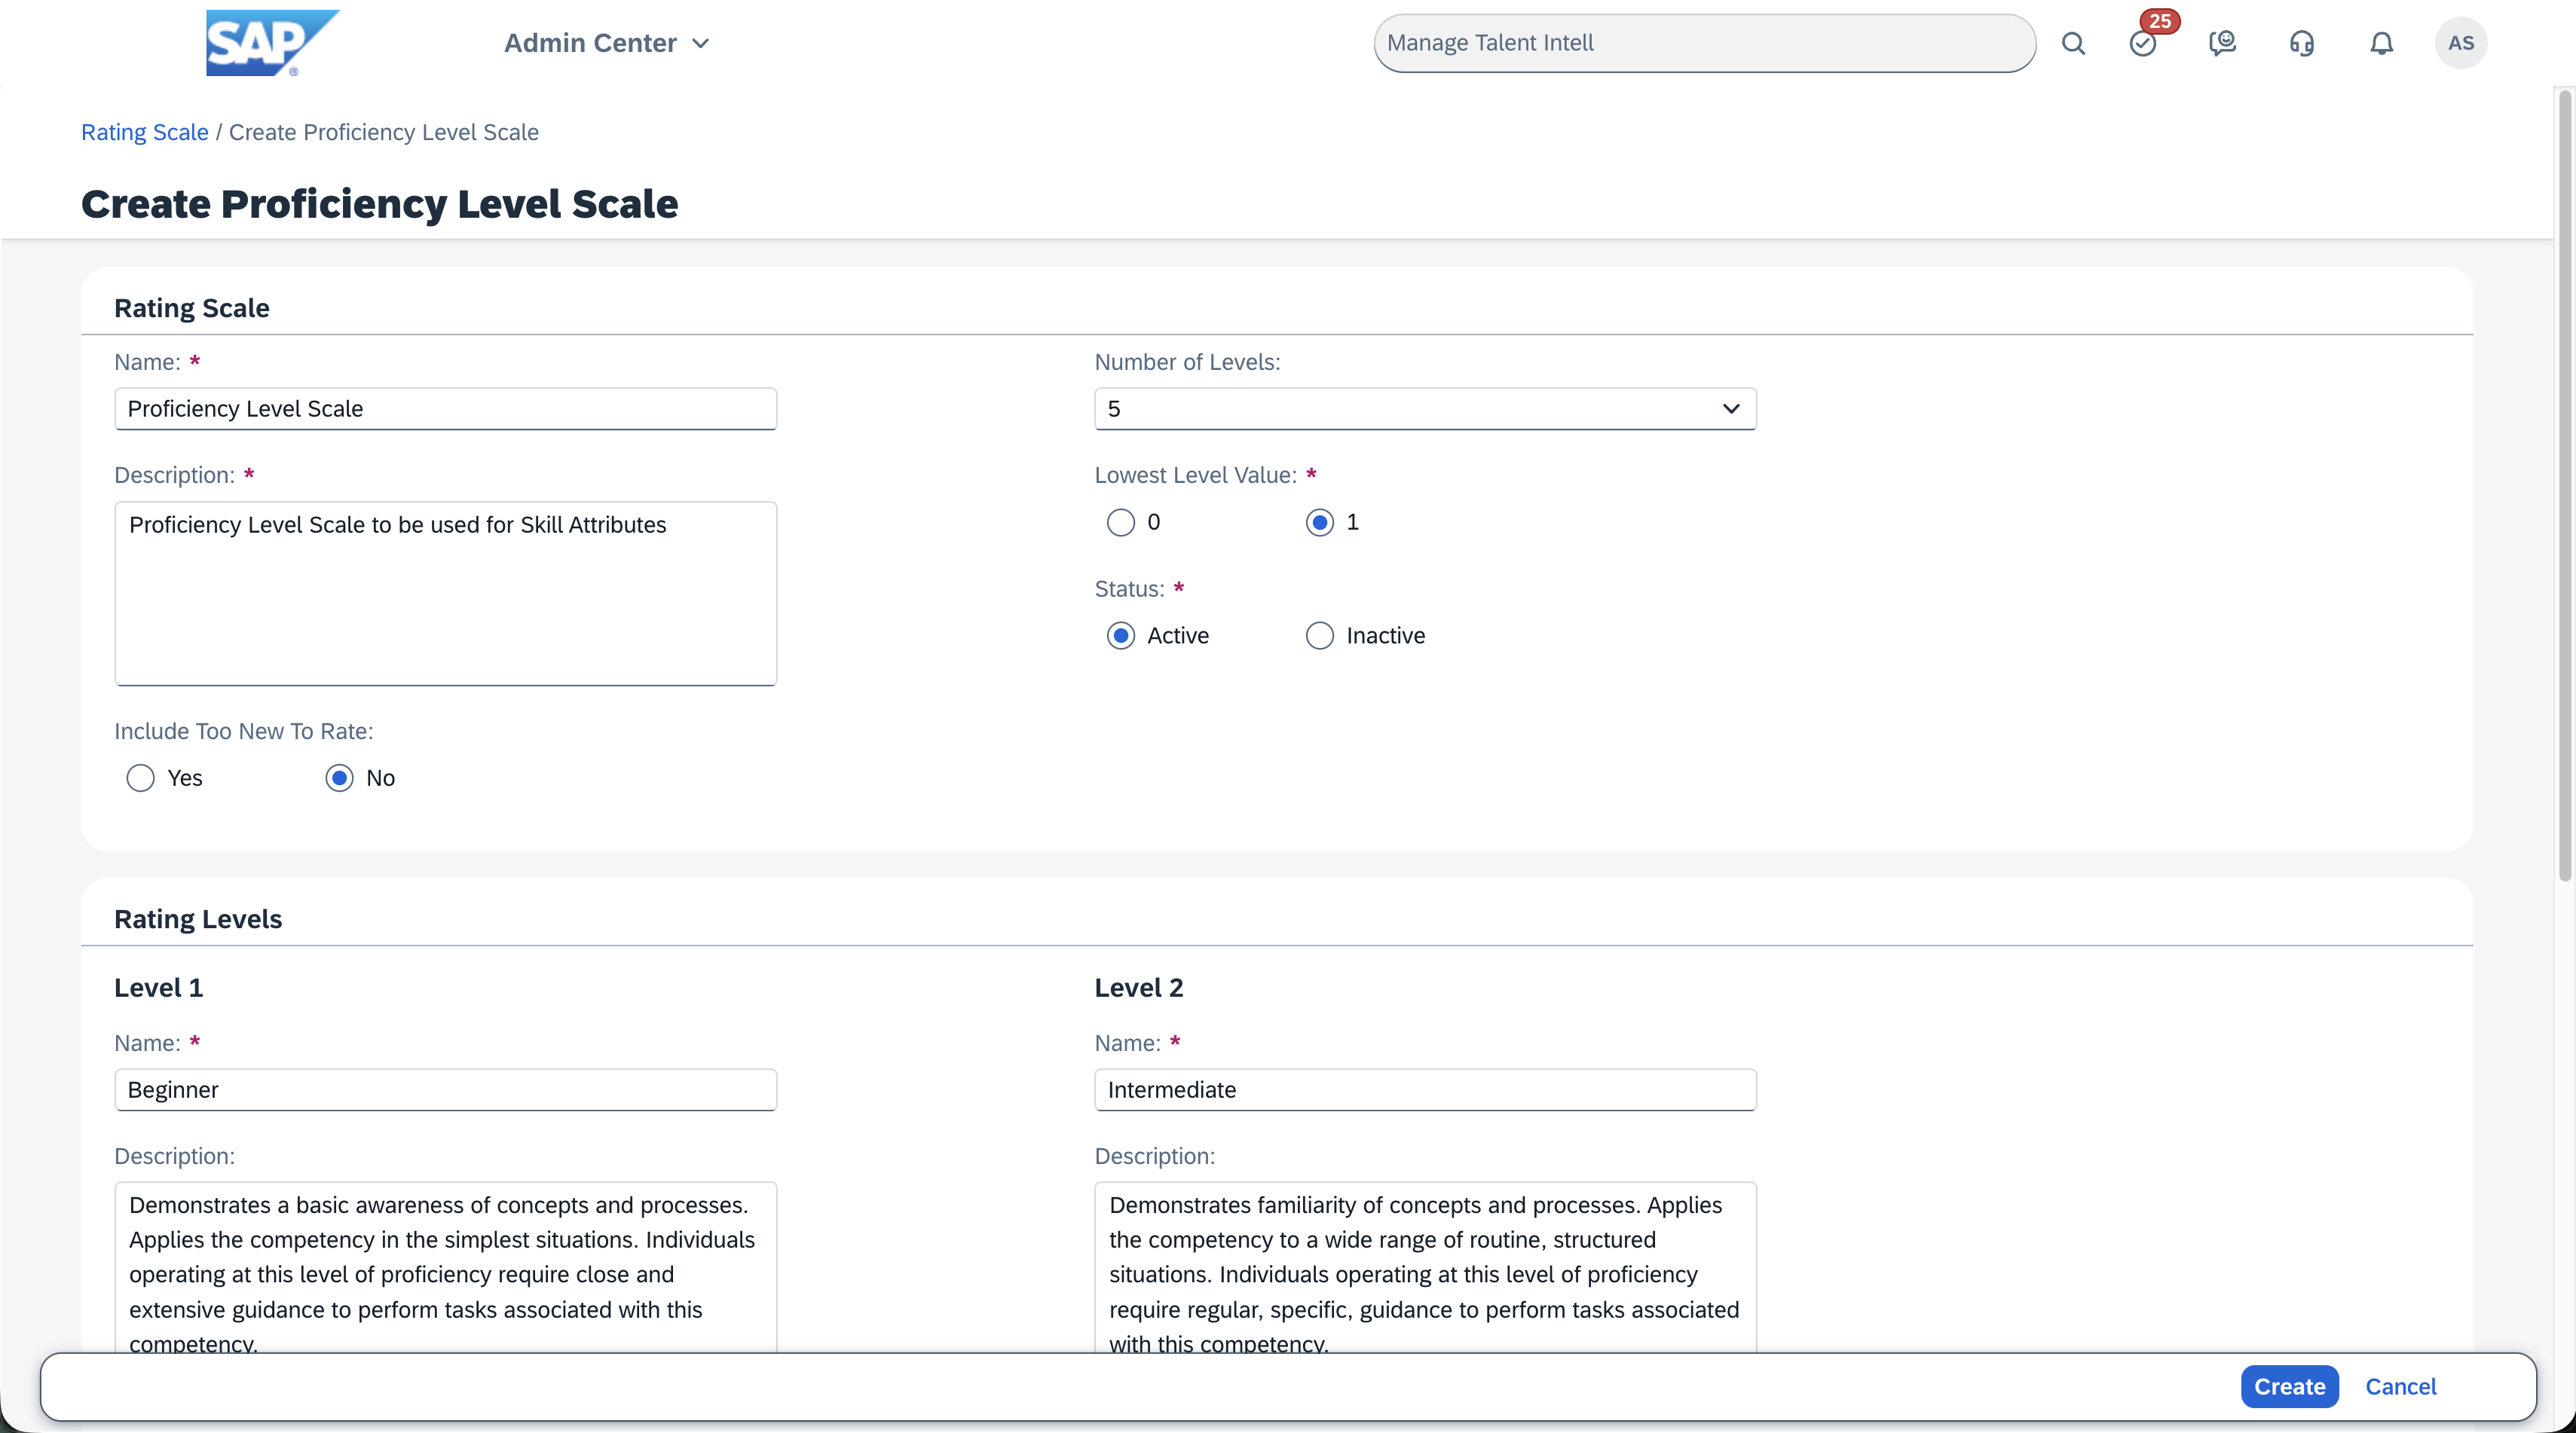Click the search magnifier icon
2576x1433 pixels.
[2073, 43]
